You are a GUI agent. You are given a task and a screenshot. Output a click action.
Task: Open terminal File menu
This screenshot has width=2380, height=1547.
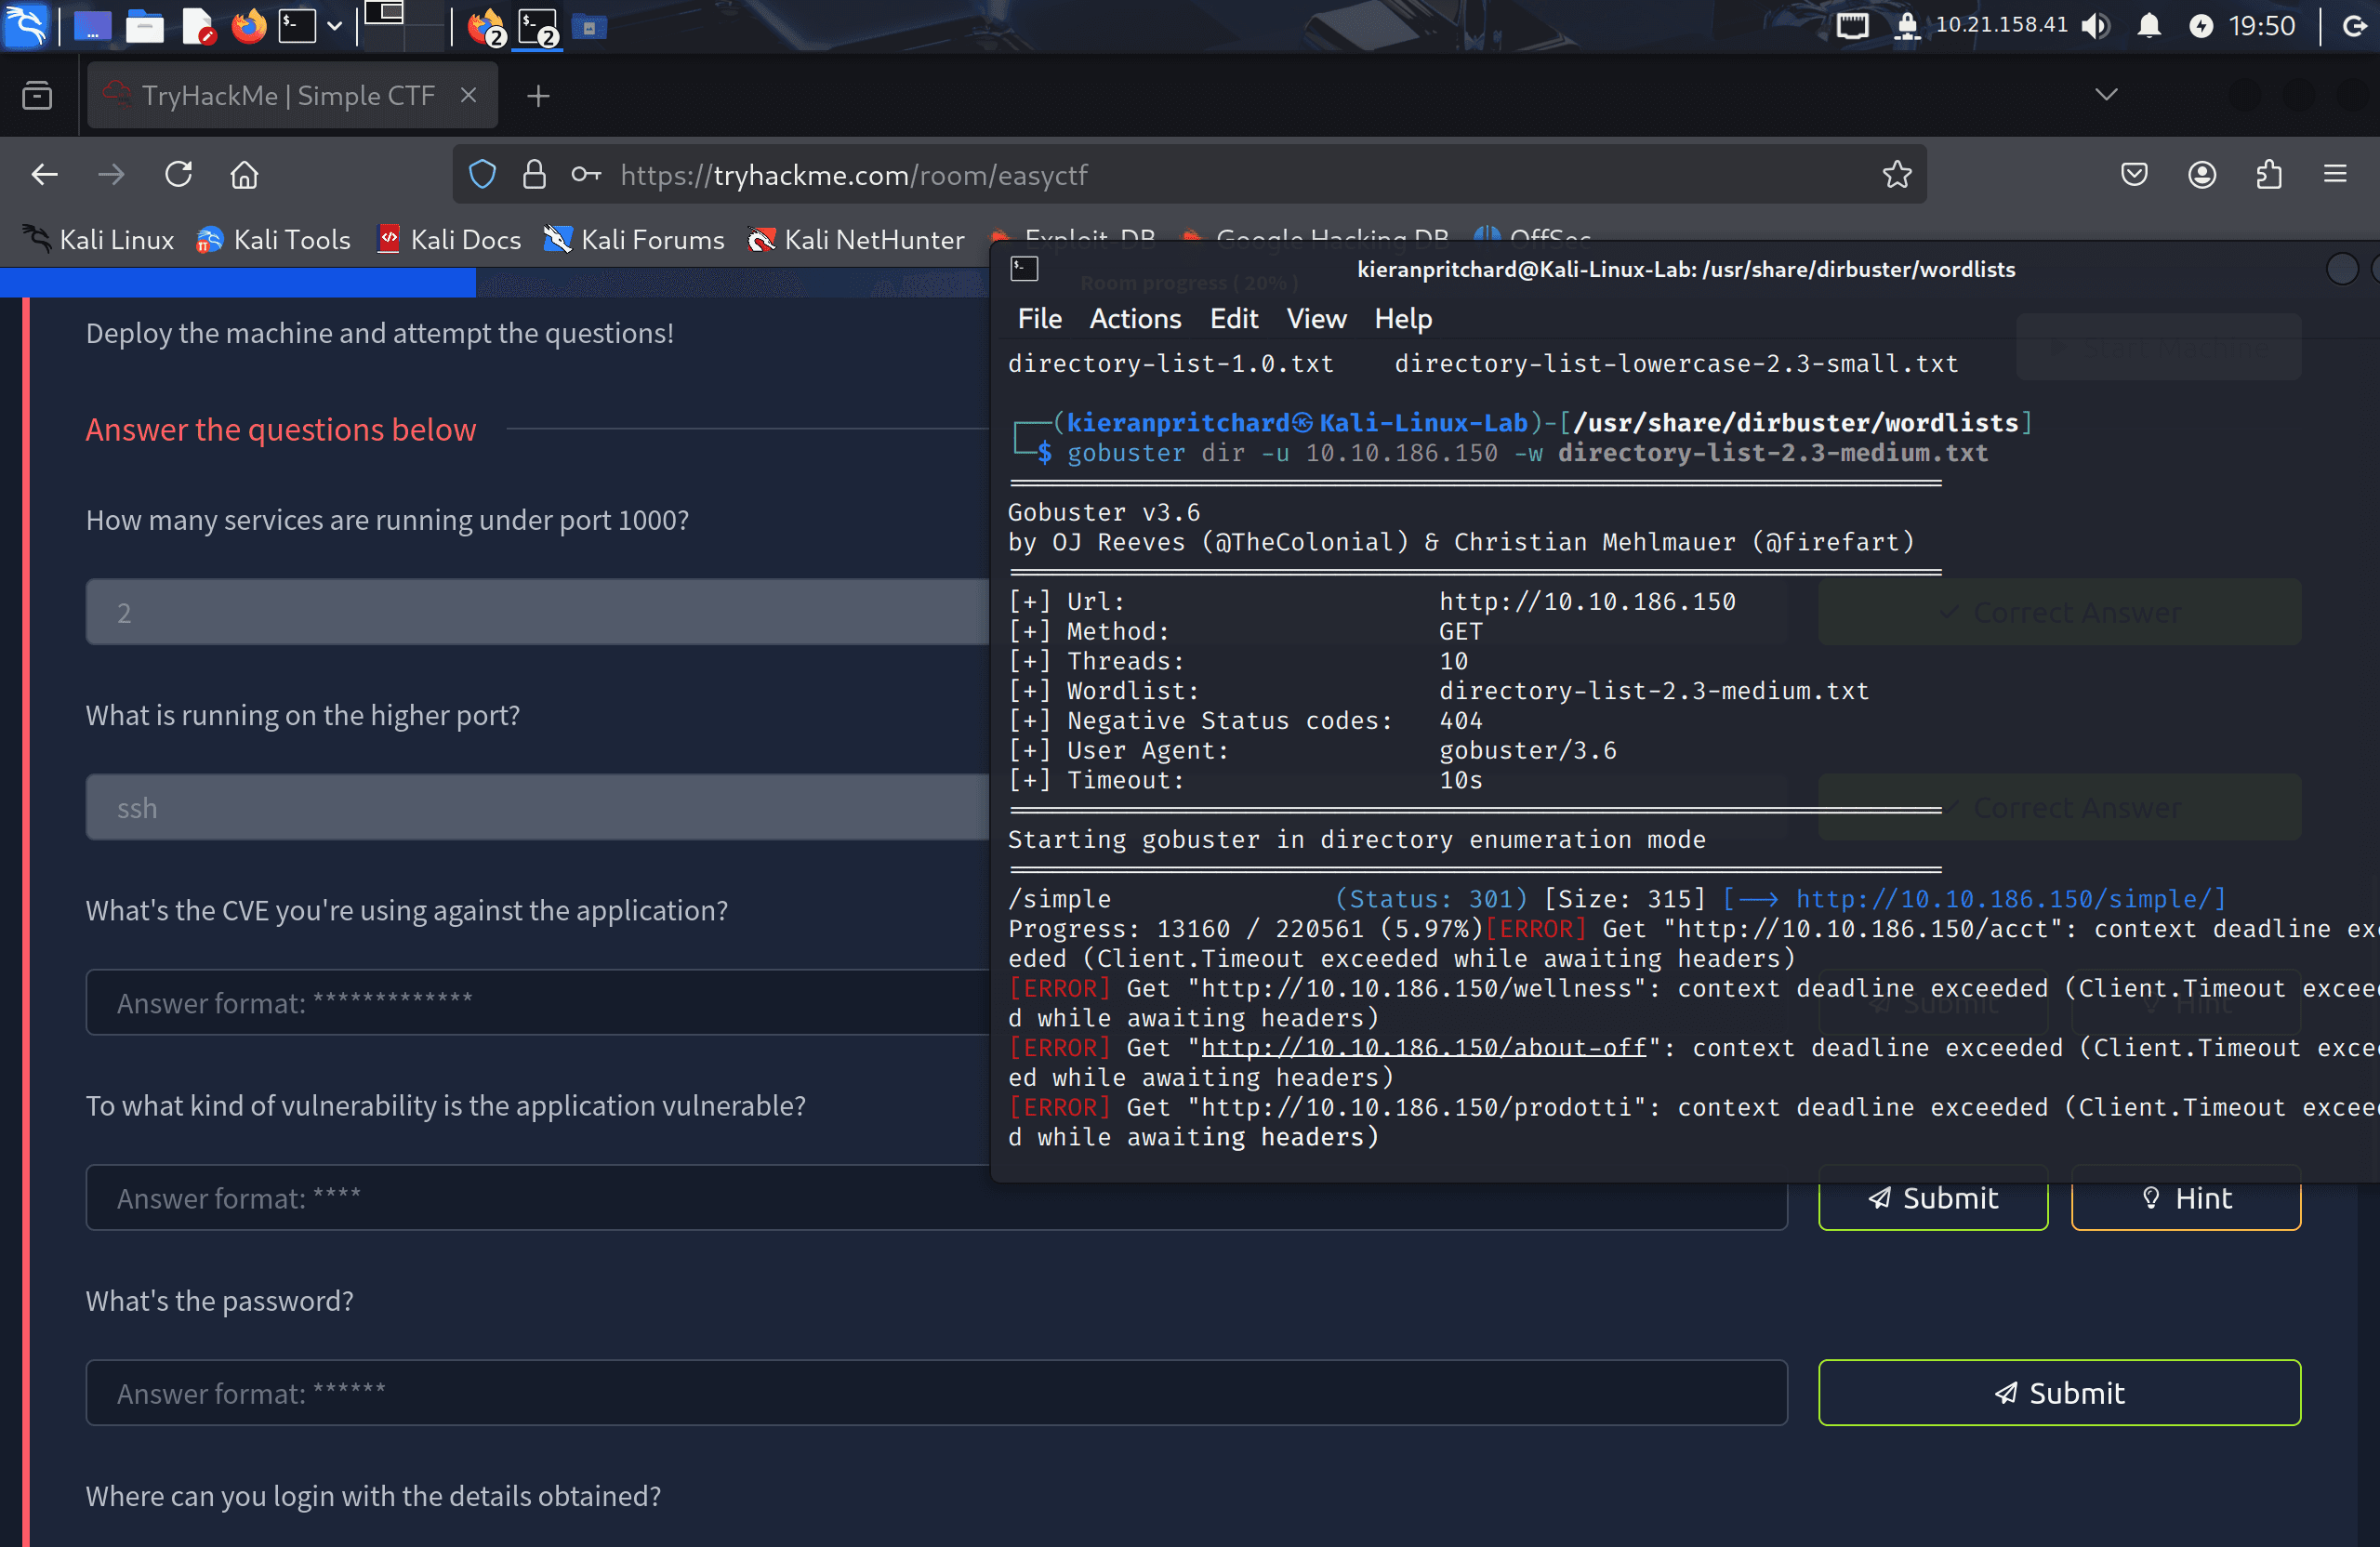pos(1039,319)
